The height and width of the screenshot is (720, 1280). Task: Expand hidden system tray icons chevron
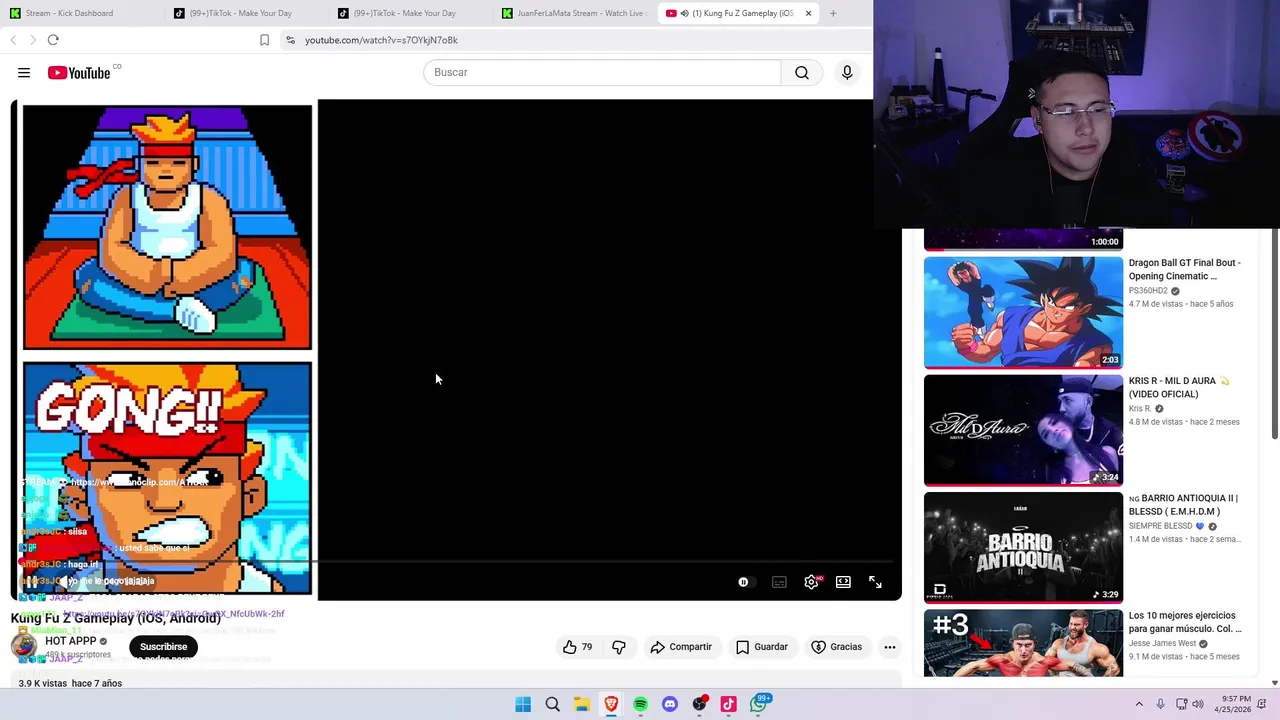click(x=1139, y=704)
